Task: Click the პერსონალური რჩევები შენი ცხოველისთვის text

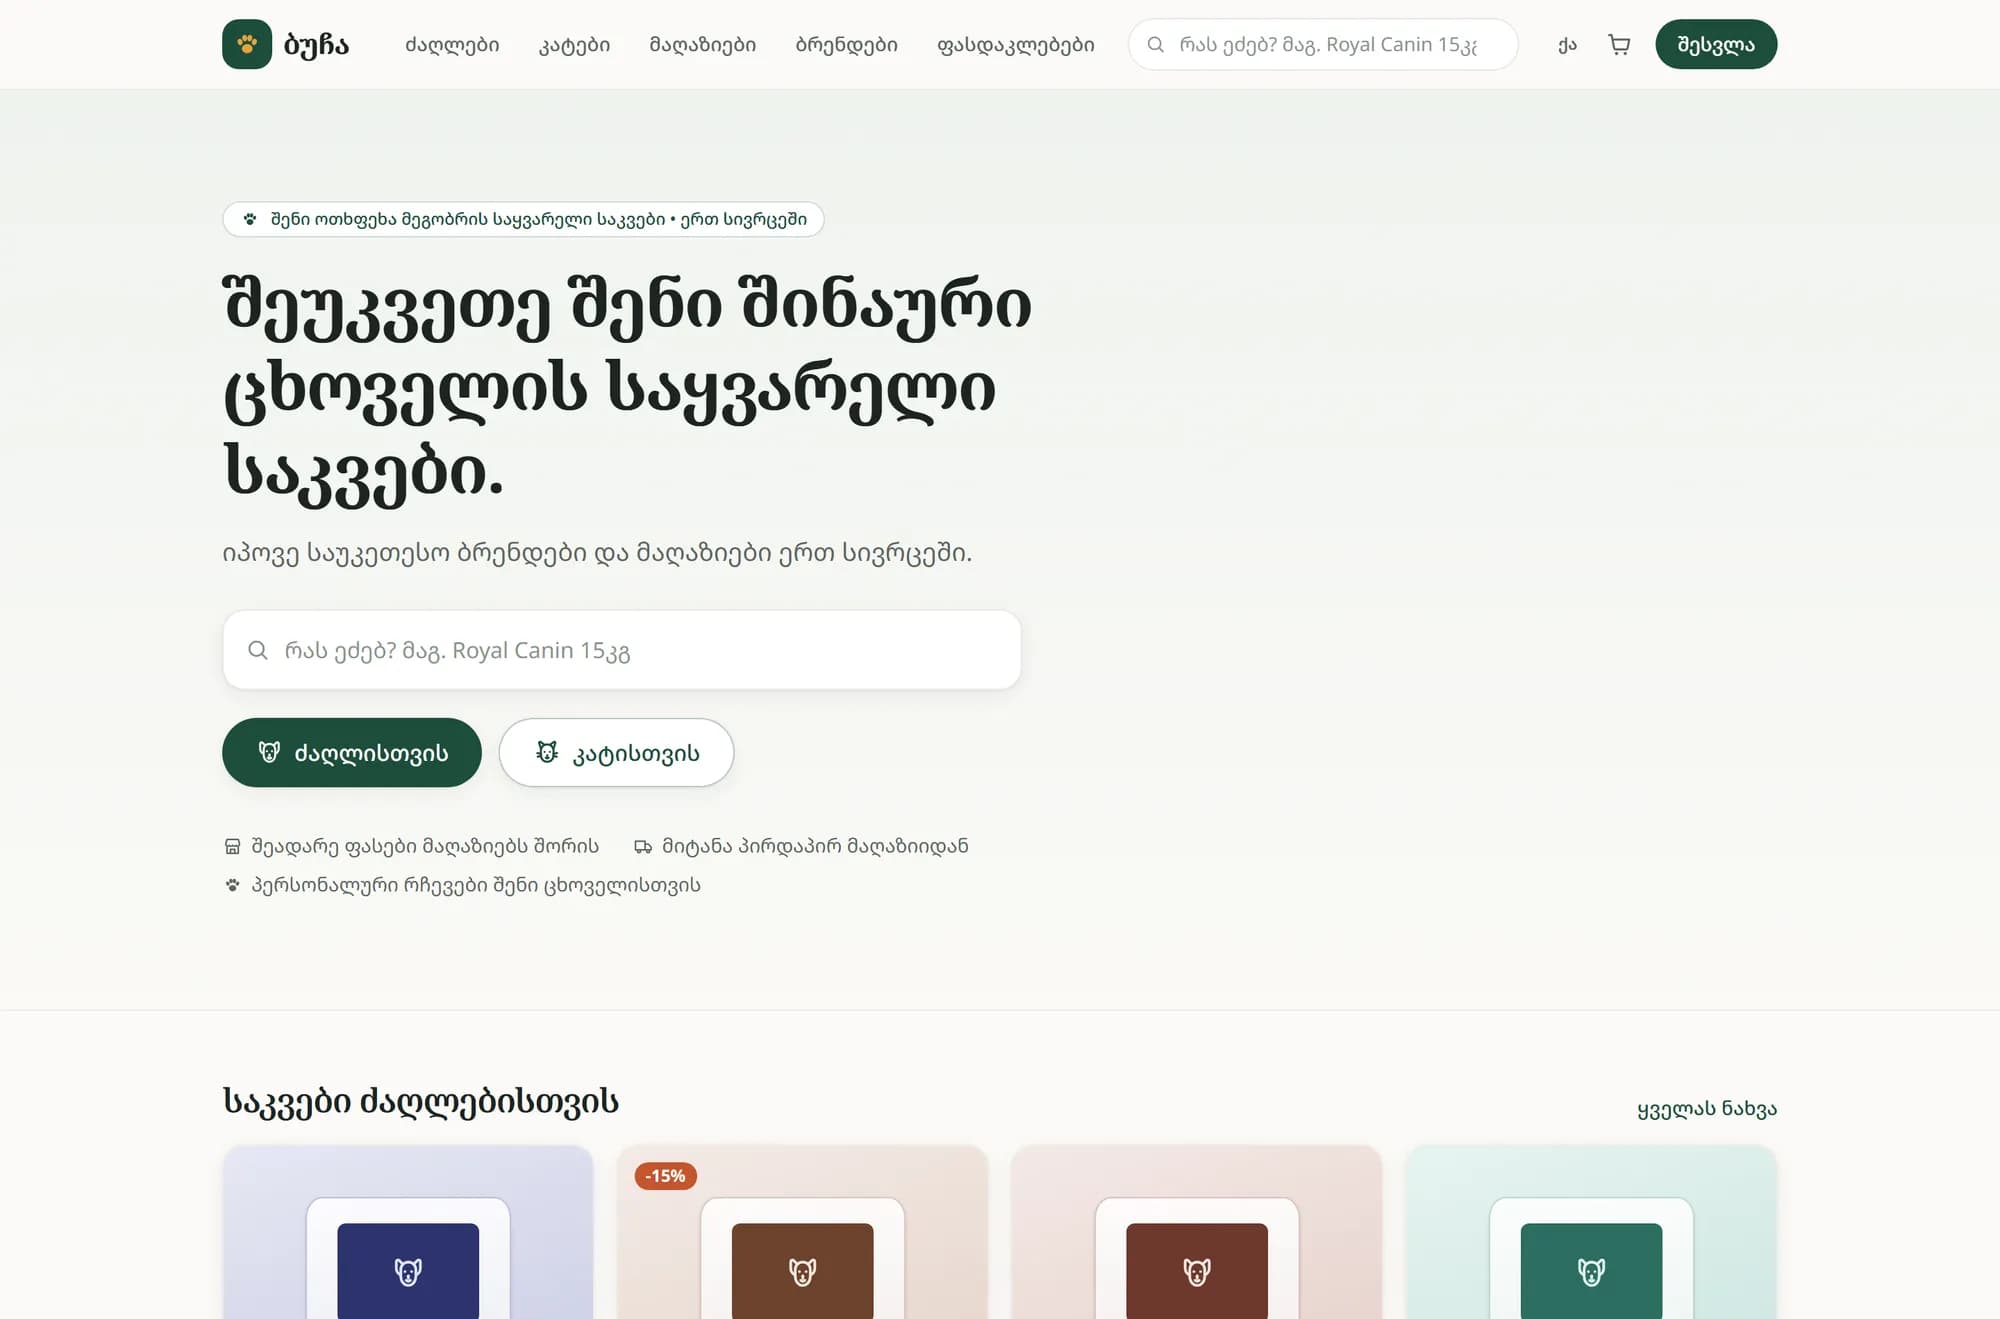Action: 476,885
